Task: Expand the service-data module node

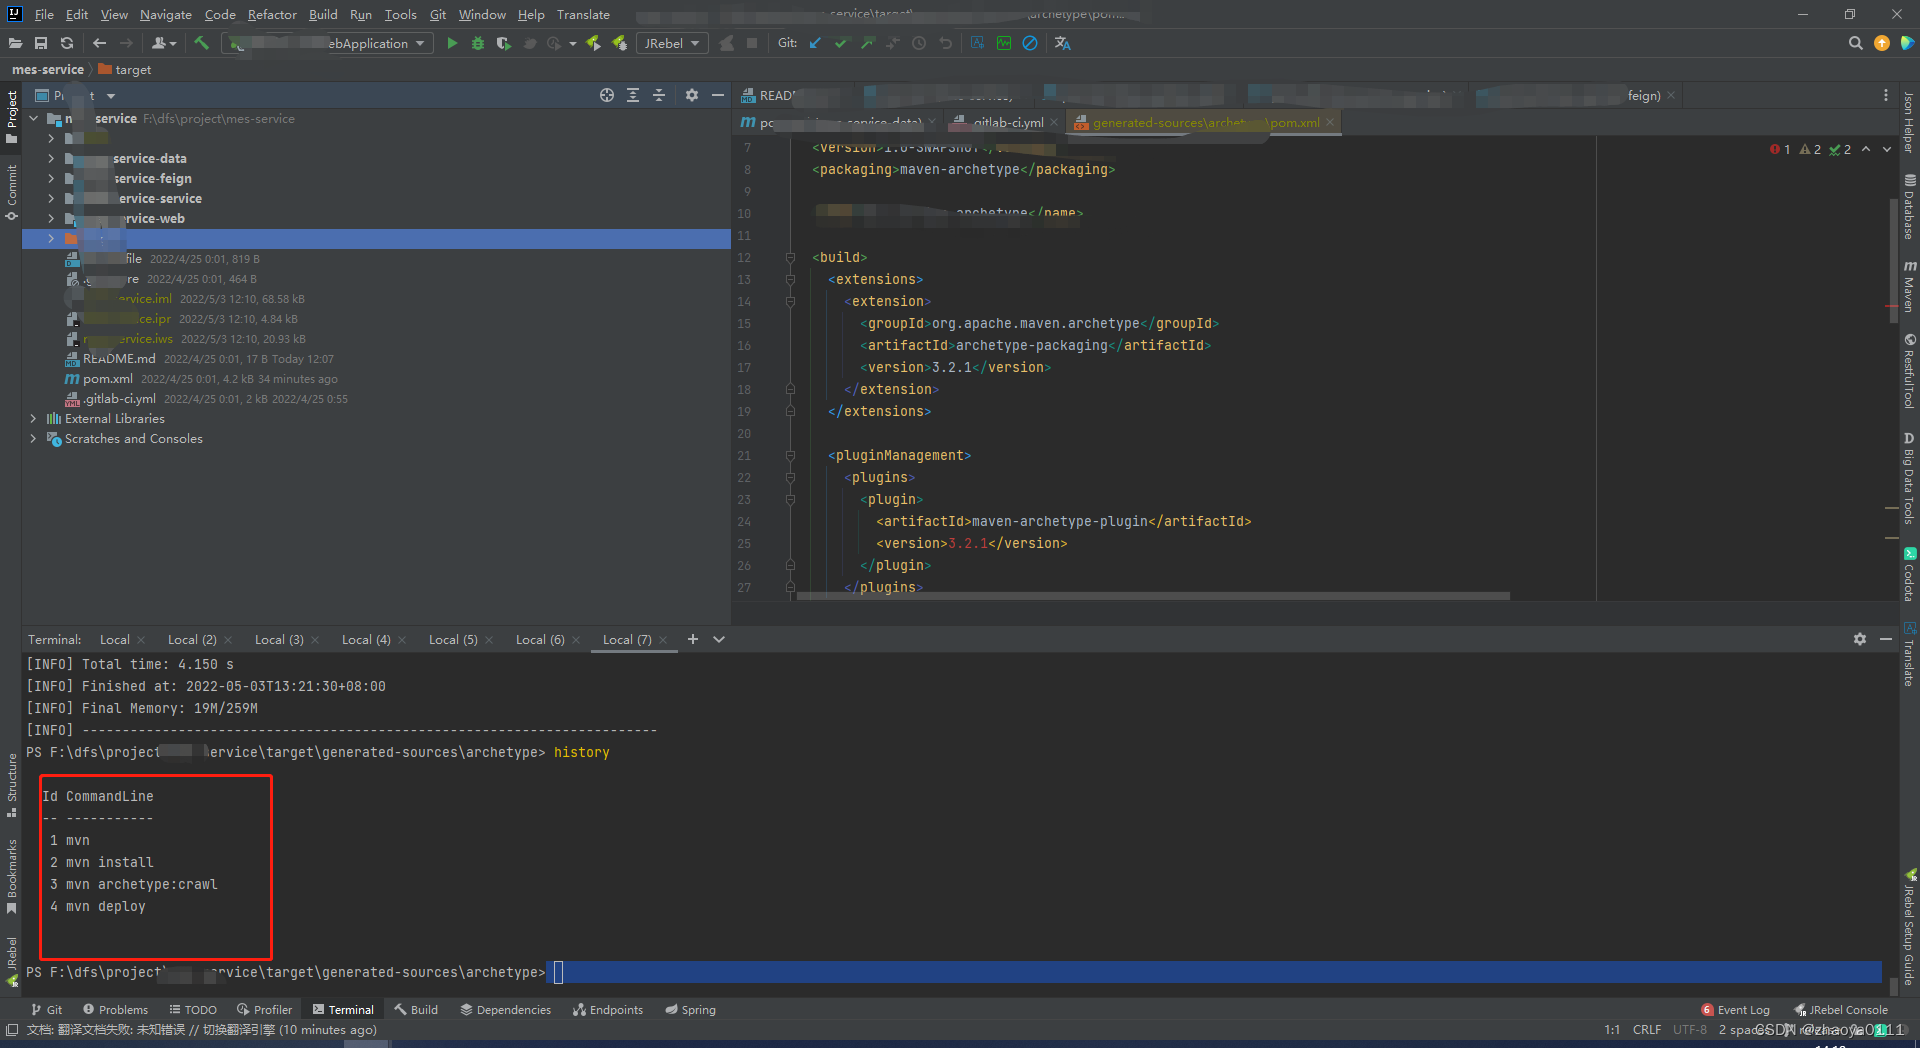Action: pos(51,158)
